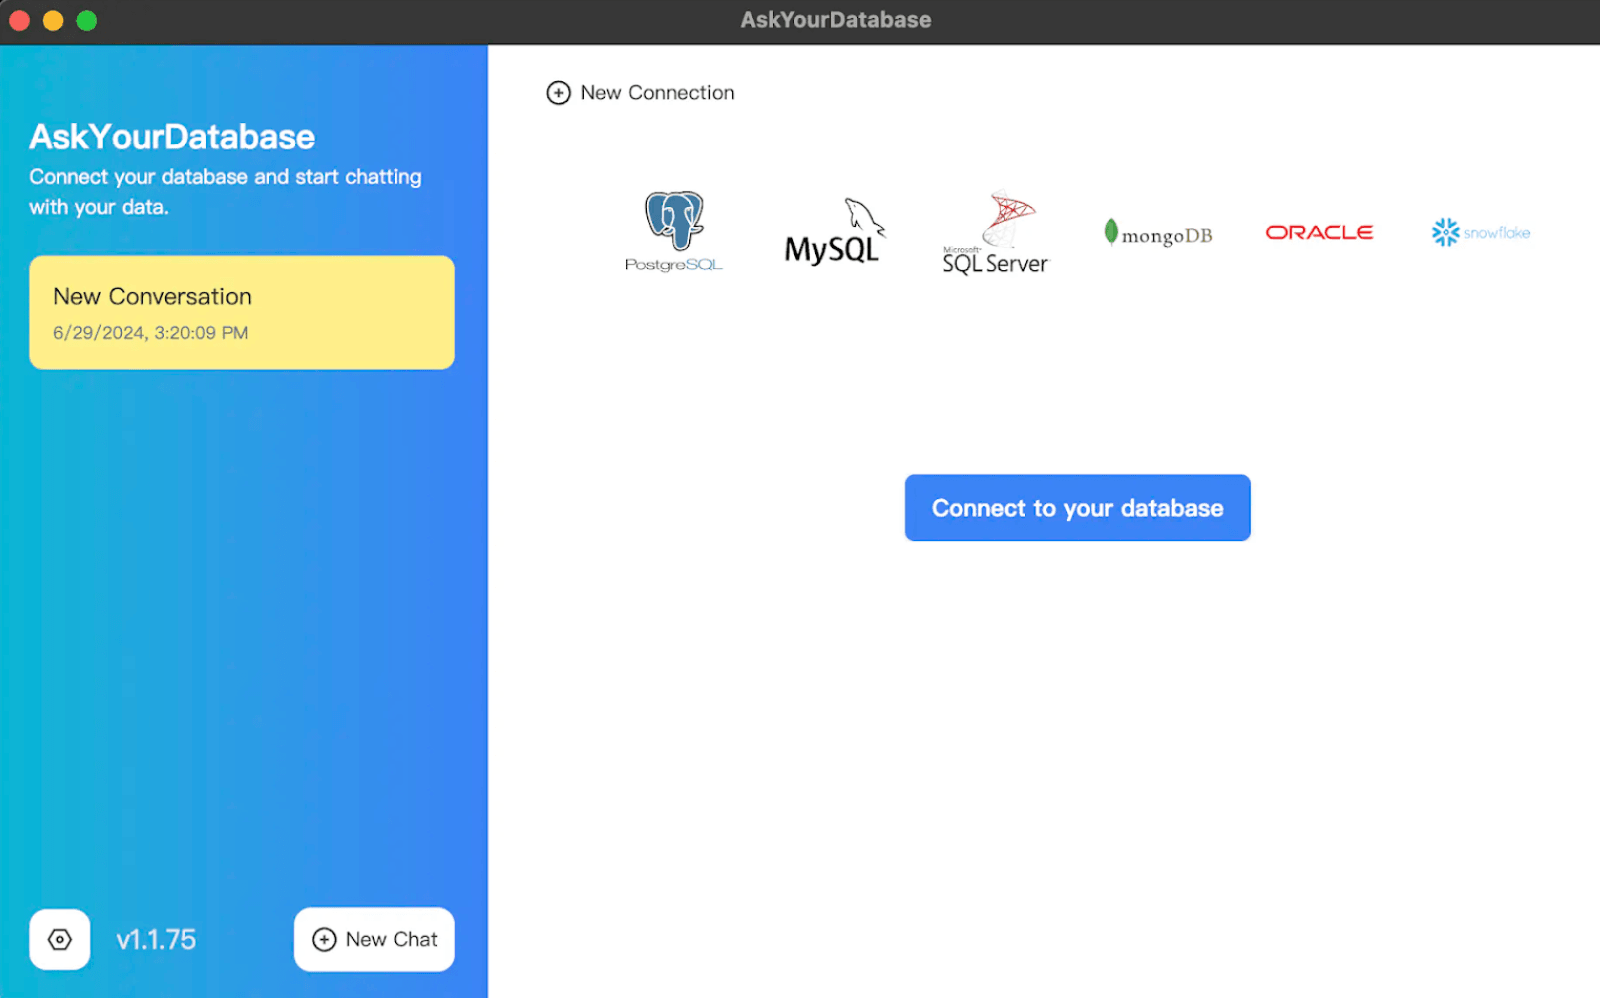1600x998 pixels.
Task: Click the sidebar tagline about chatting with data
Action: (x=225, y=192)
